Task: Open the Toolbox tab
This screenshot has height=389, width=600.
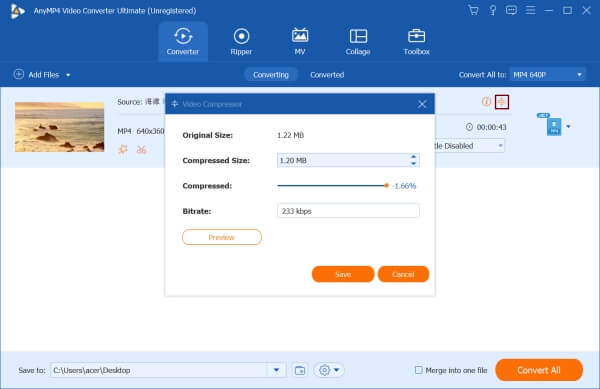Action: [x=416, y=41]
